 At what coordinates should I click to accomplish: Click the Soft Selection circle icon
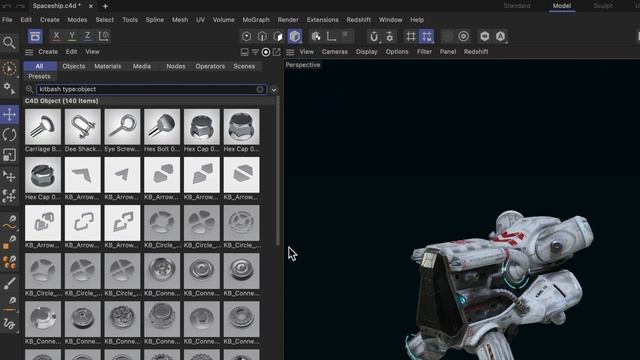pos(463,36)
